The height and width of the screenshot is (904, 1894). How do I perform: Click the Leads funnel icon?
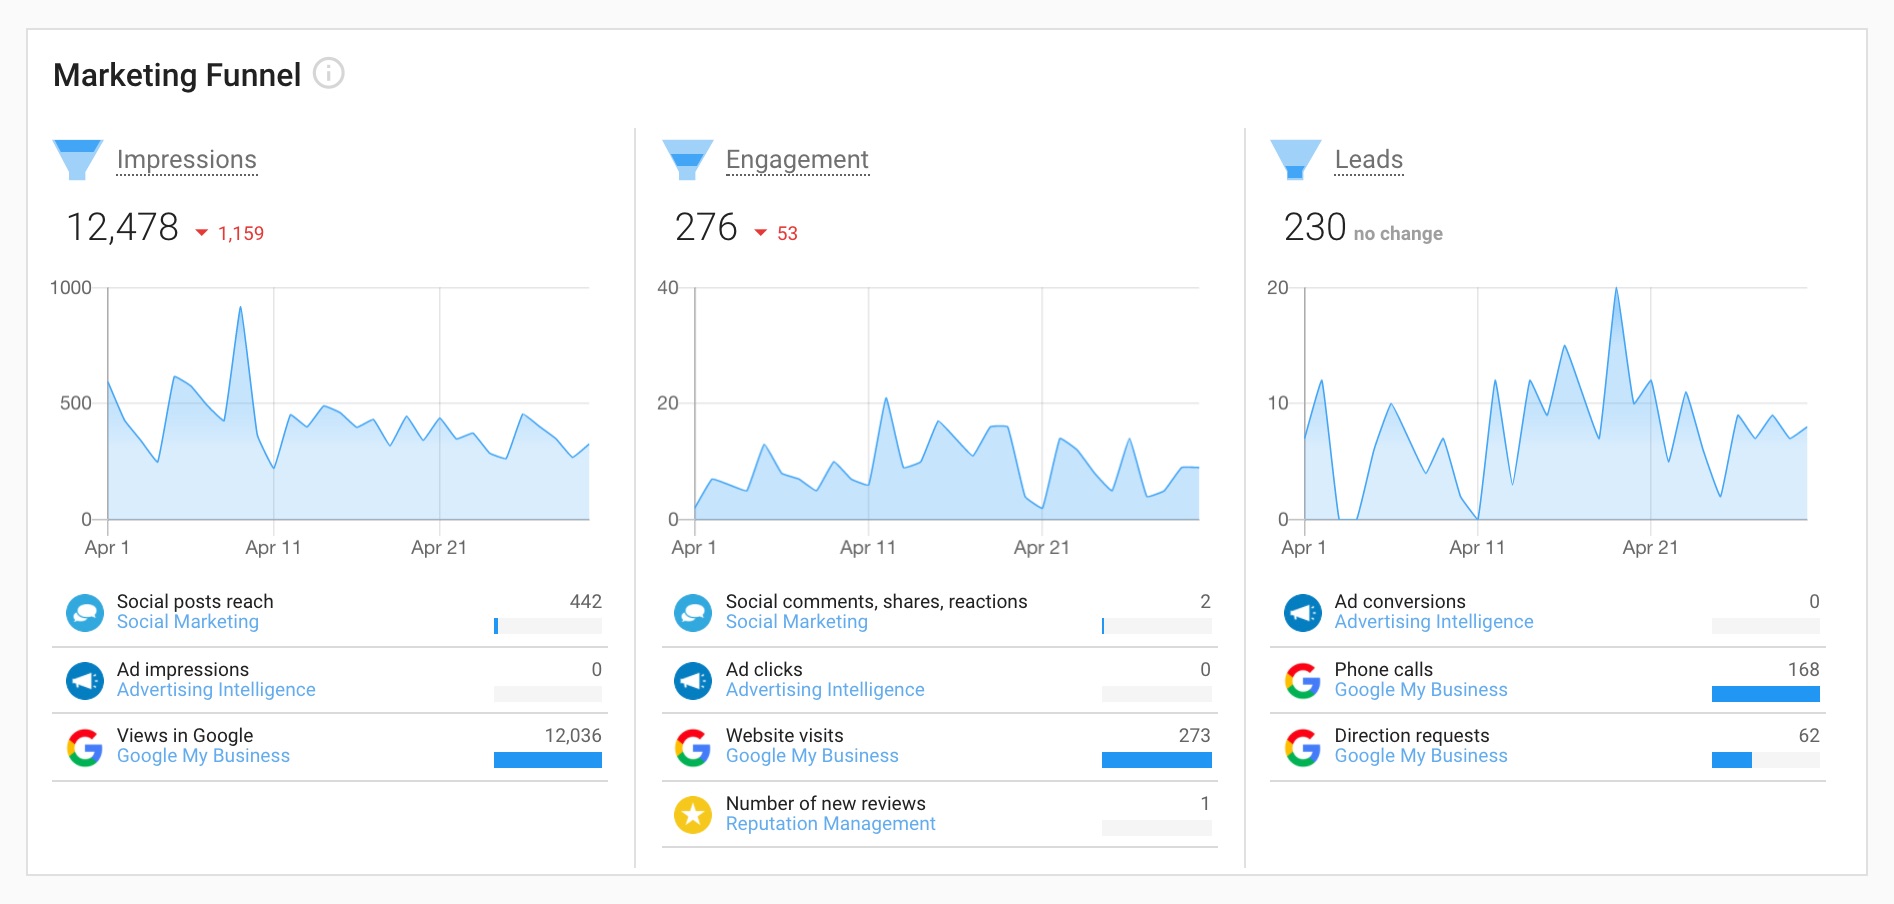click(x=1295, y=159)
